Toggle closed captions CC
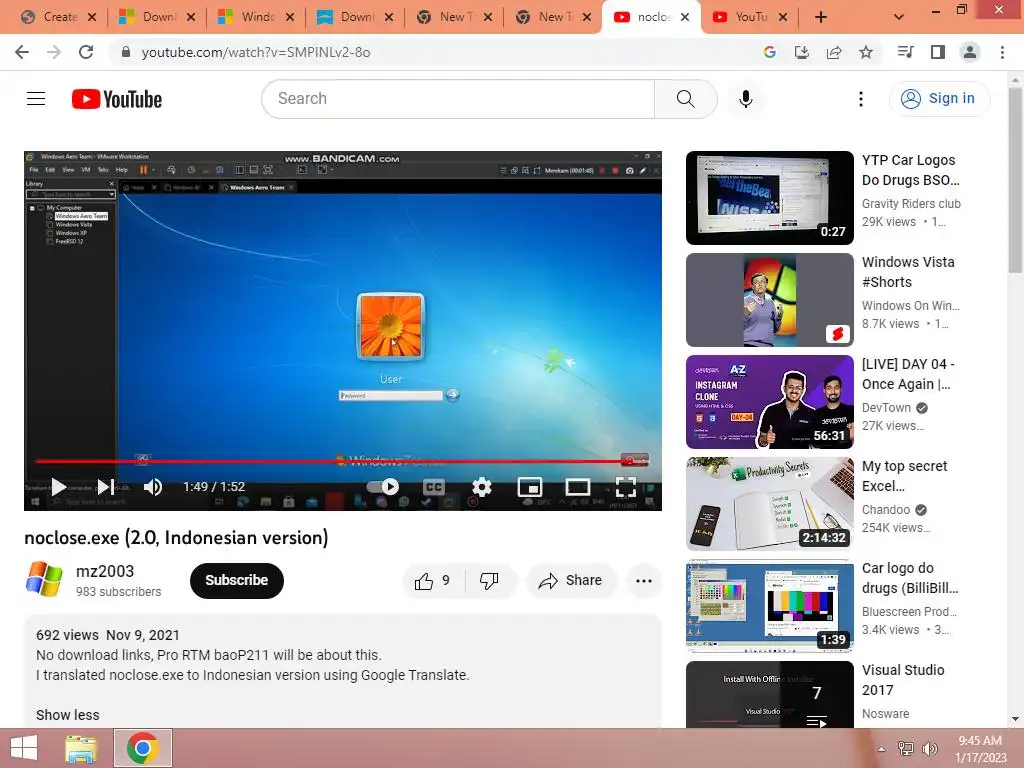Image resolution: width=1024 pixels, height=768 pixels. [x=434, y=487]
